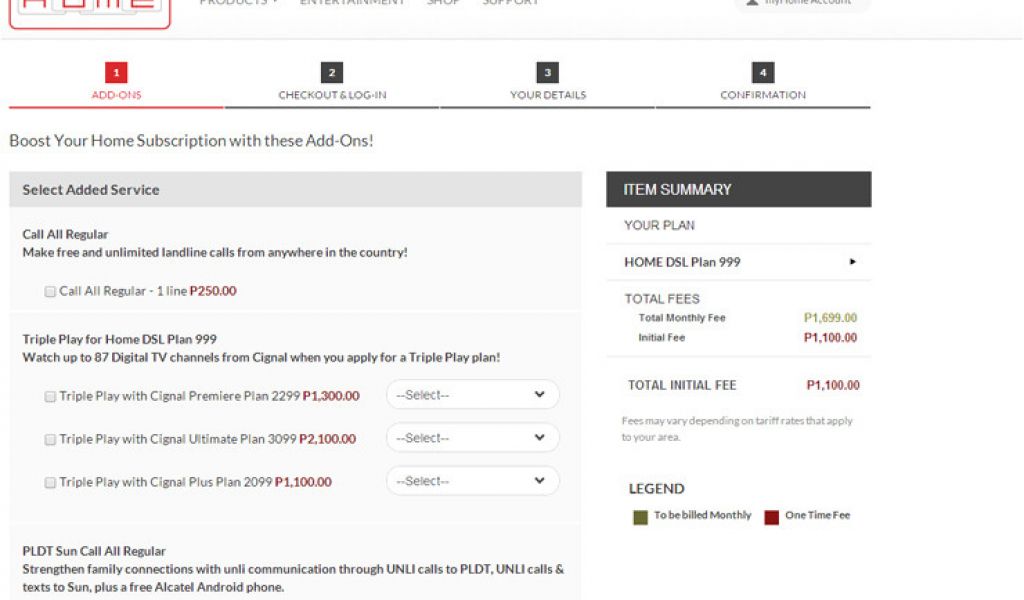Click the step 1 number badge
The image size is (1024, 600).
tap(117, 73)
